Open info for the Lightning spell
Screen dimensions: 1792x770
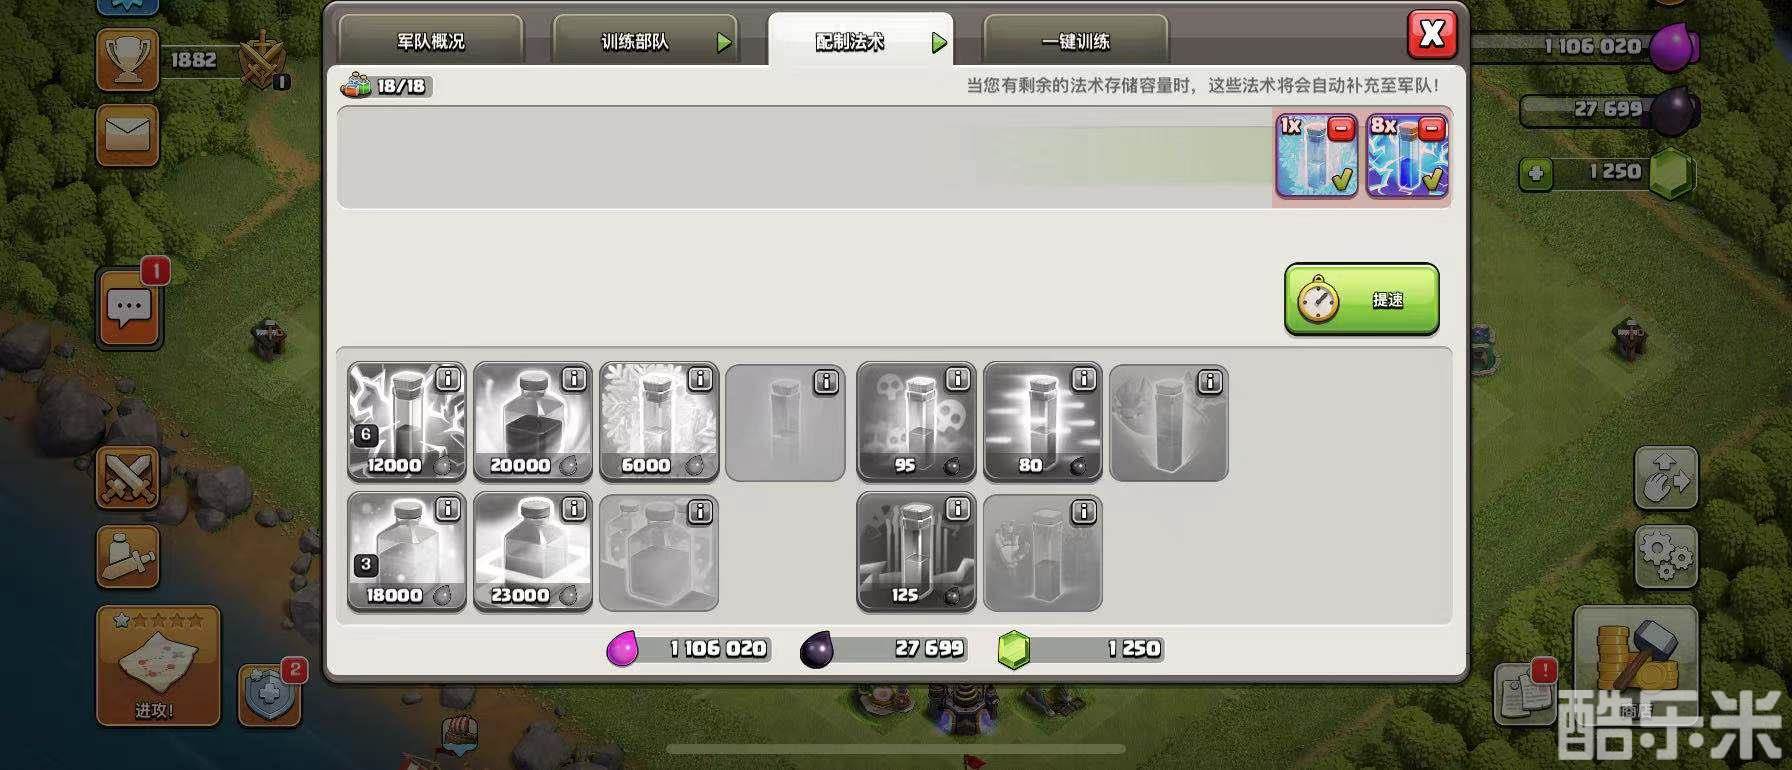(x=448, y=379)
